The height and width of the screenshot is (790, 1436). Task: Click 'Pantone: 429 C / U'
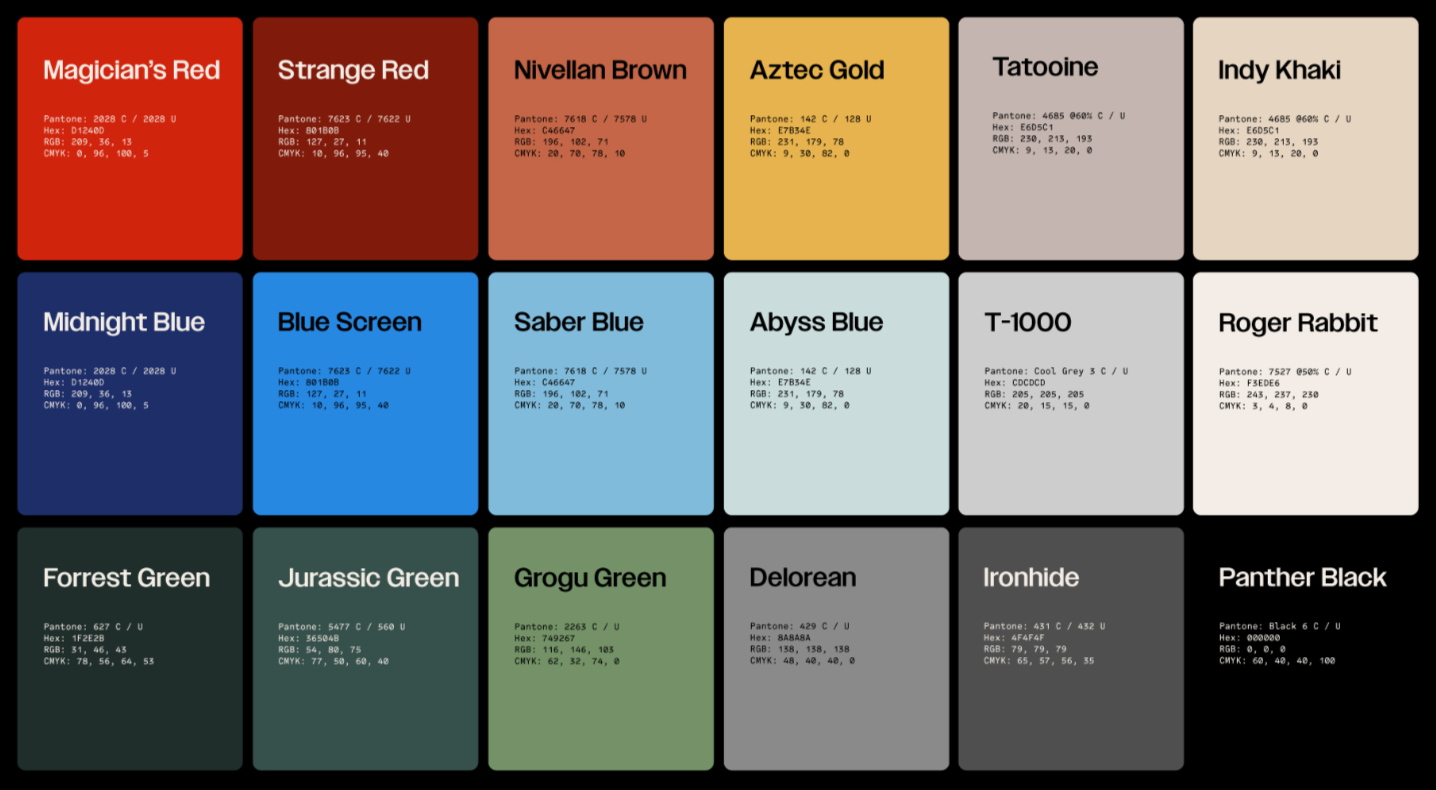click(x=800, y=627)
